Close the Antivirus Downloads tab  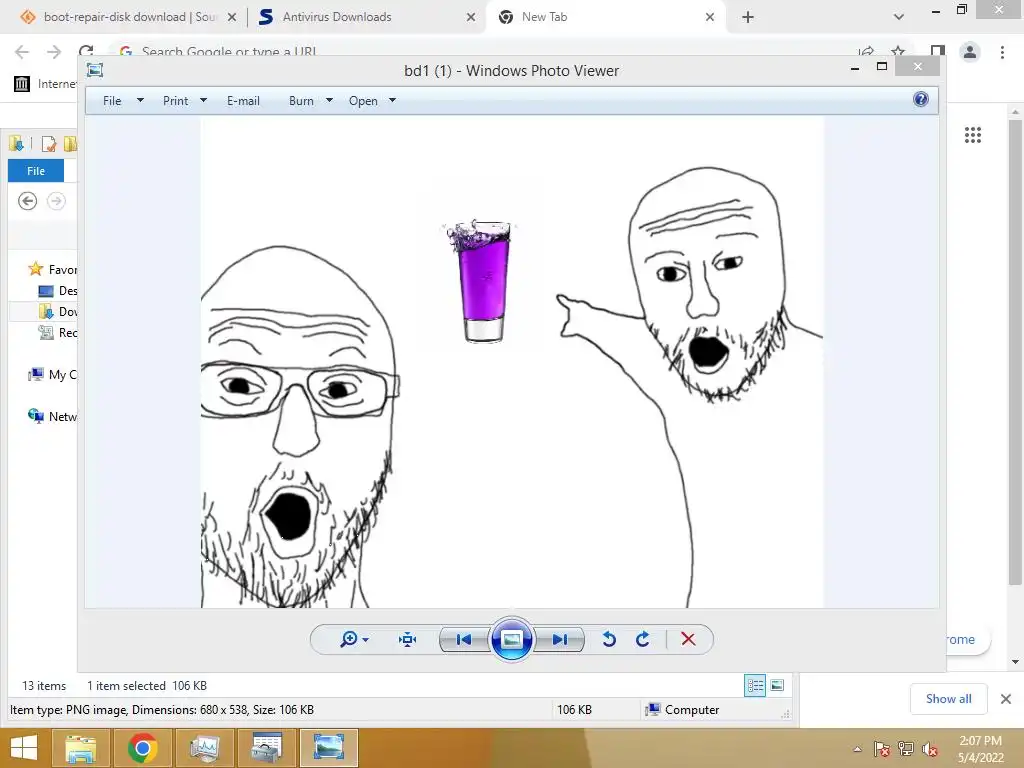point(471,17)
